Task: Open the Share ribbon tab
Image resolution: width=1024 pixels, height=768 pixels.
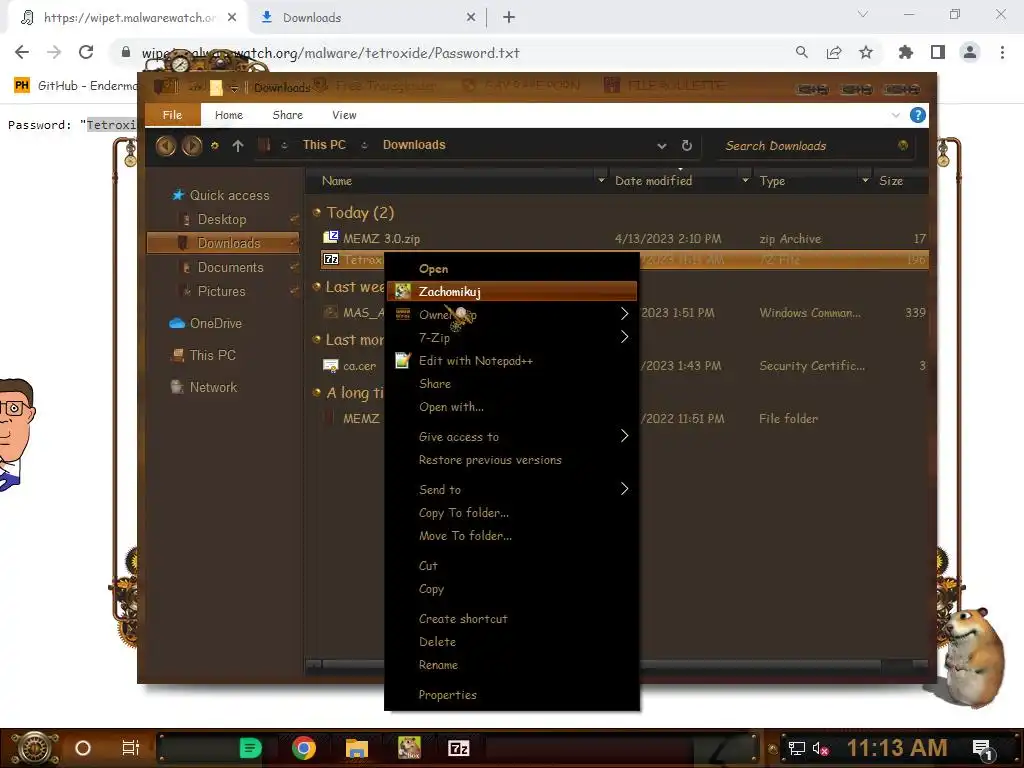Action: (x=287, y=115)
